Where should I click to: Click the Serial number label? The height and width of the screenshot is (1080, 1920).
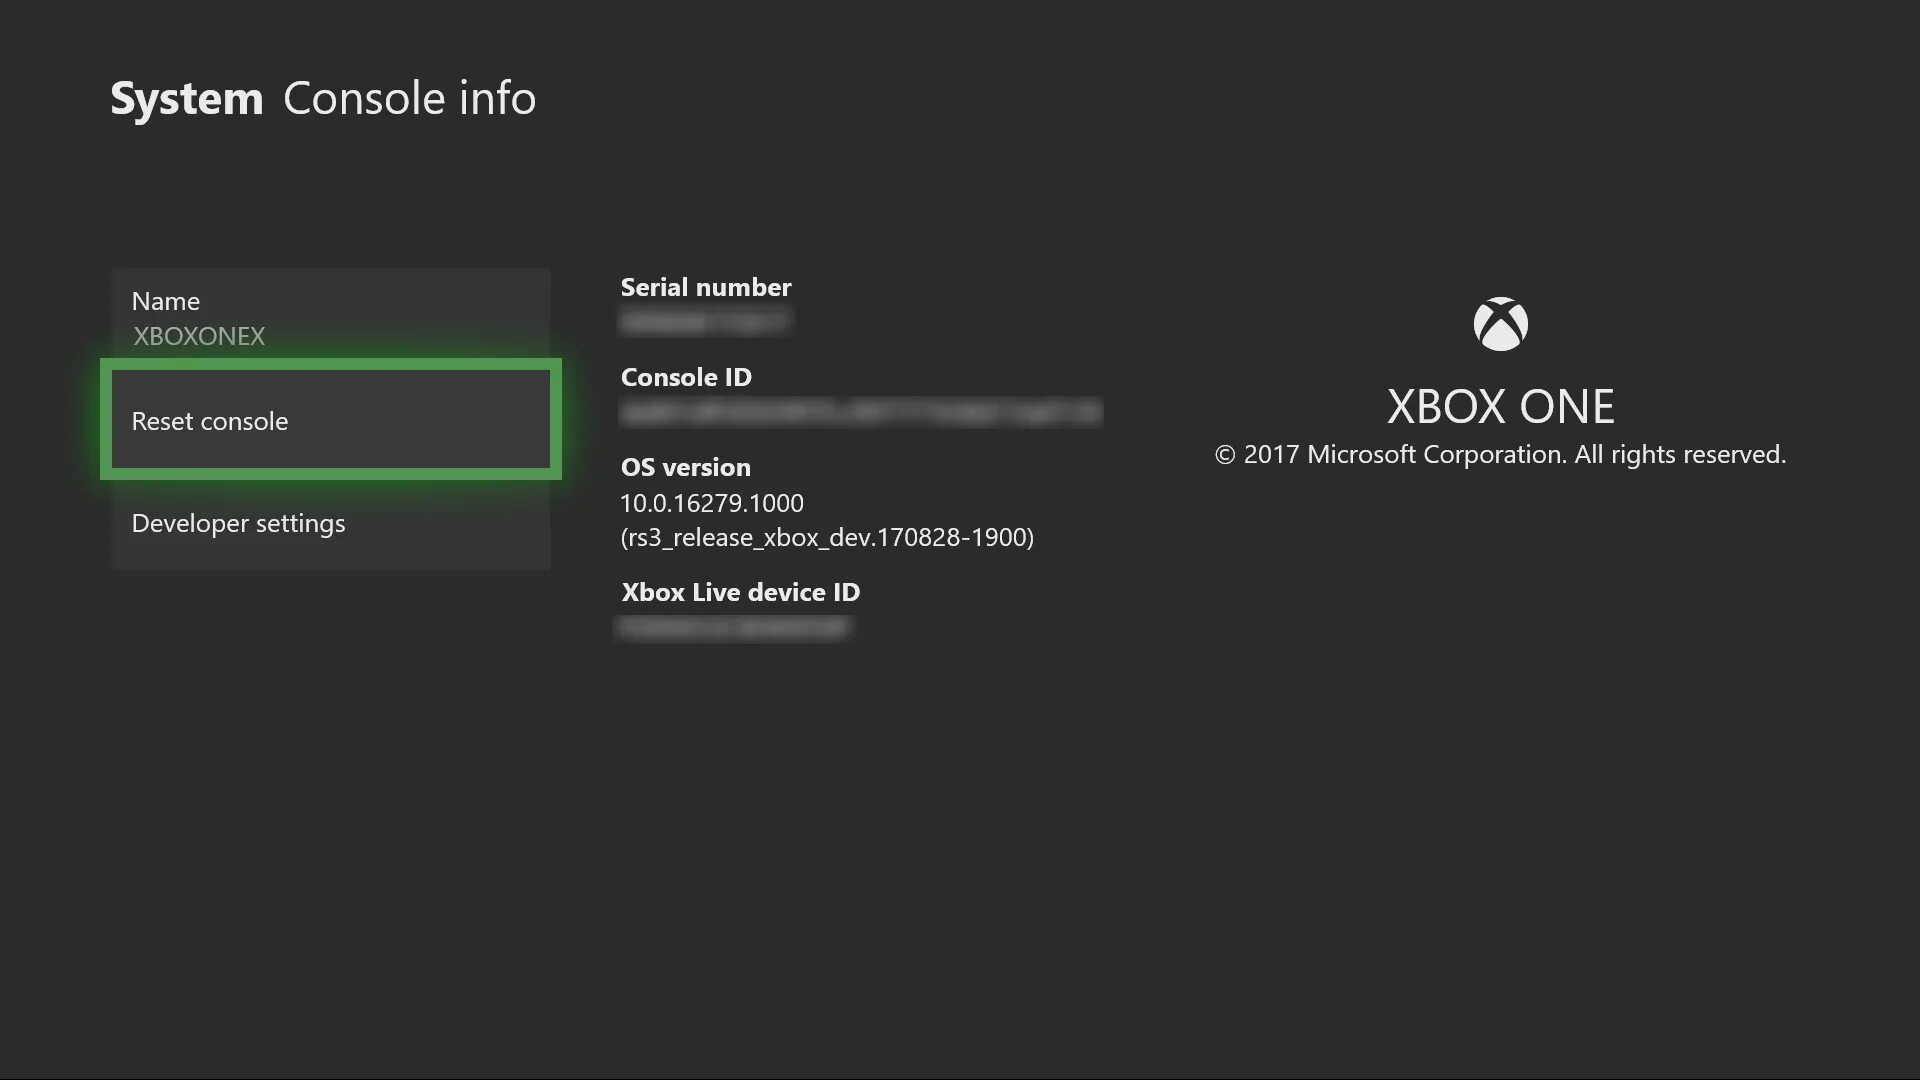[x=705, y=287]
